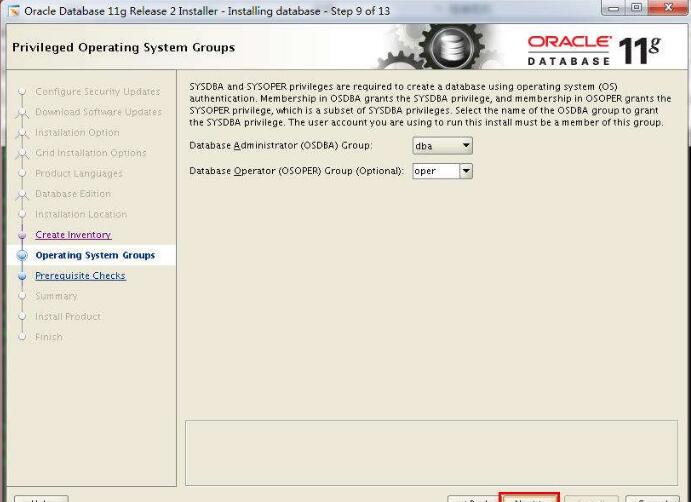Click the 'Privileged Operating System Groups' heading

click(123, 48)
